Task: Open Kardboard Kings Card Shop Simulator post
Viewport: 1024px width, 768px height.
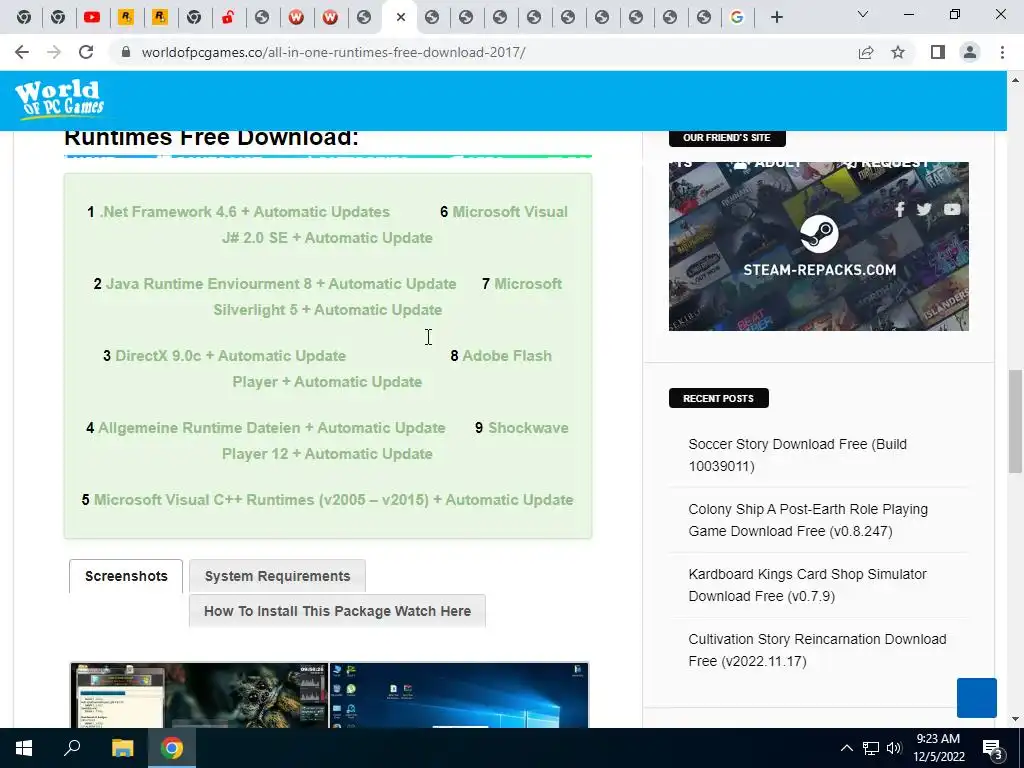Action: click(x=807, y=585)
